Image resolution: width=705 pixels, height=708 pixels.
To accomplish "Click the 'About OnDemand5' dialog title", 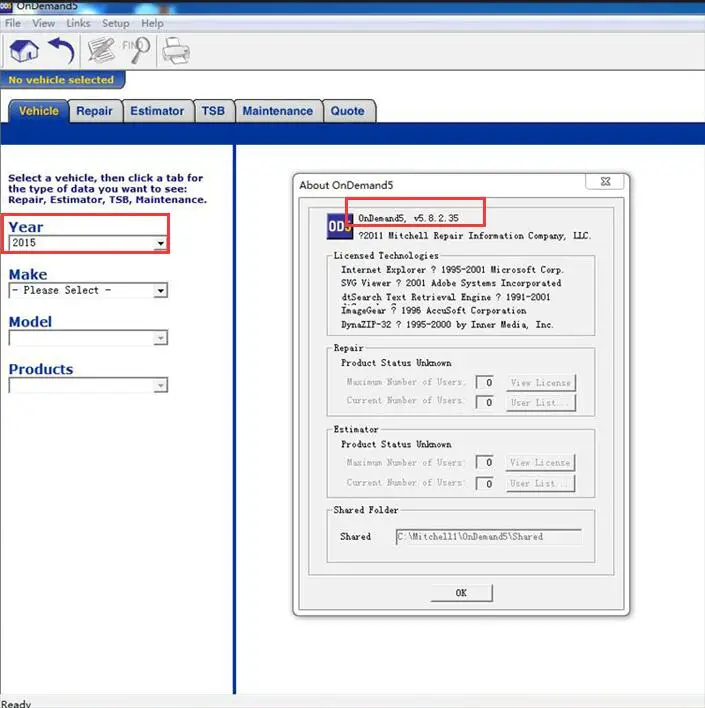I will (x=346, y=185).
